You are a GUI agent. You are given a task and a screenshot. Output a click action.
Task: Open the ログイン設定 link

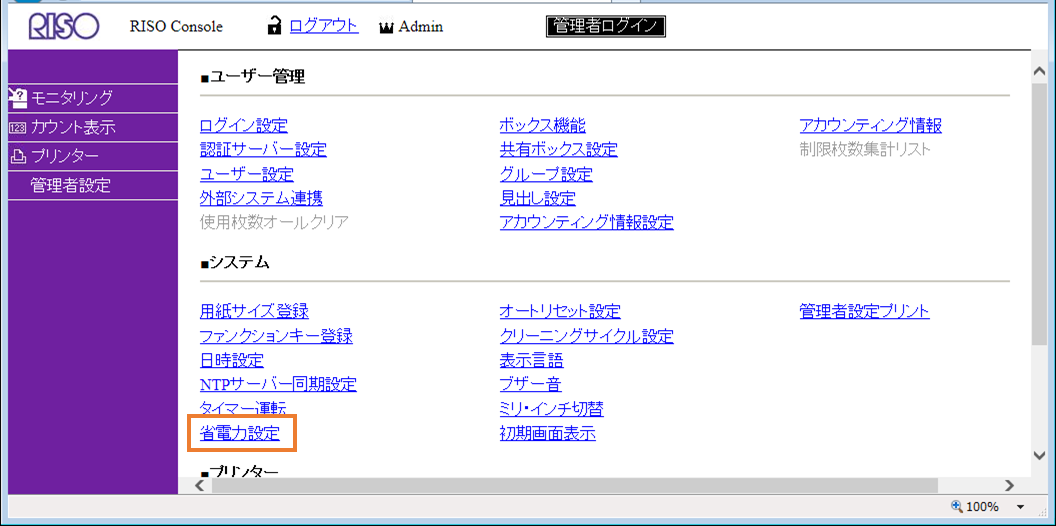coord(244,125)
